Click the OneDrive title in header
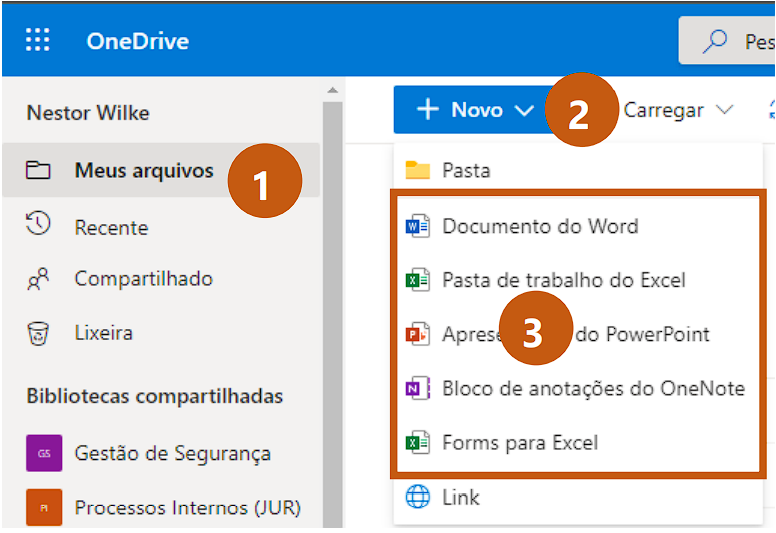This screenshot has width=776, height=533. pyautogui.click(x=138, y=41)
